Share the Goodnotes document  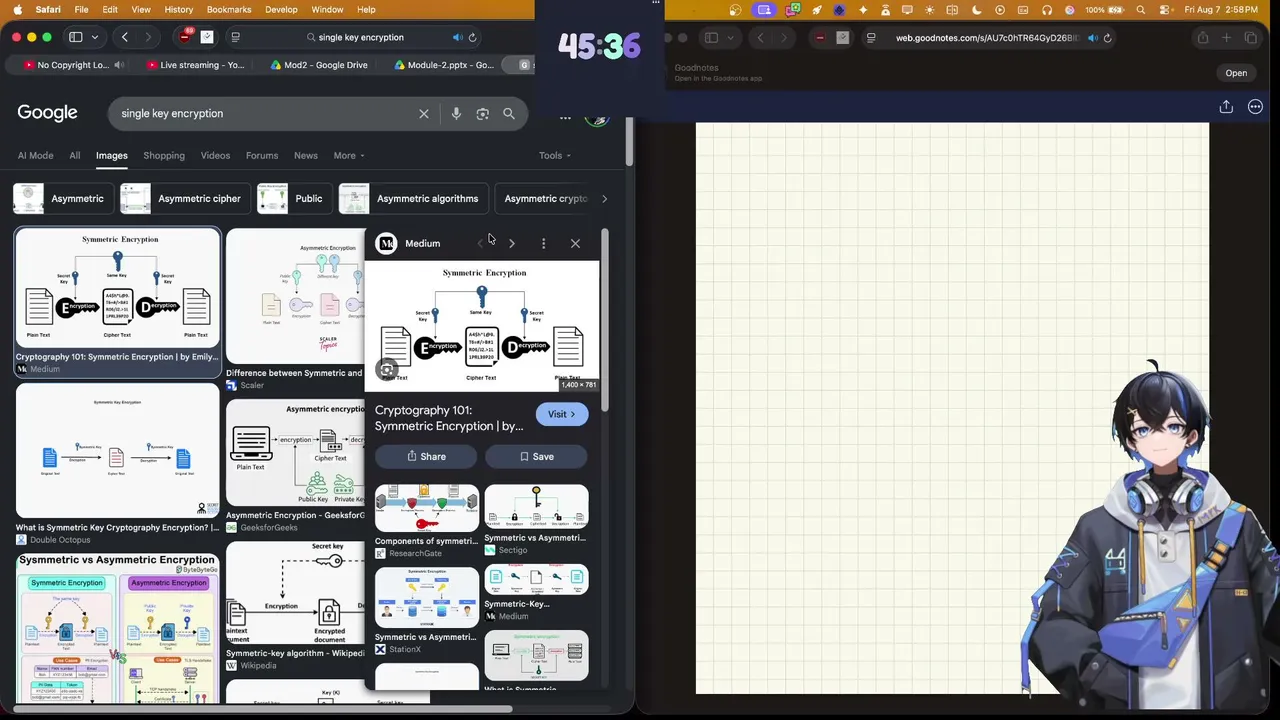[x=1226, y=107]
